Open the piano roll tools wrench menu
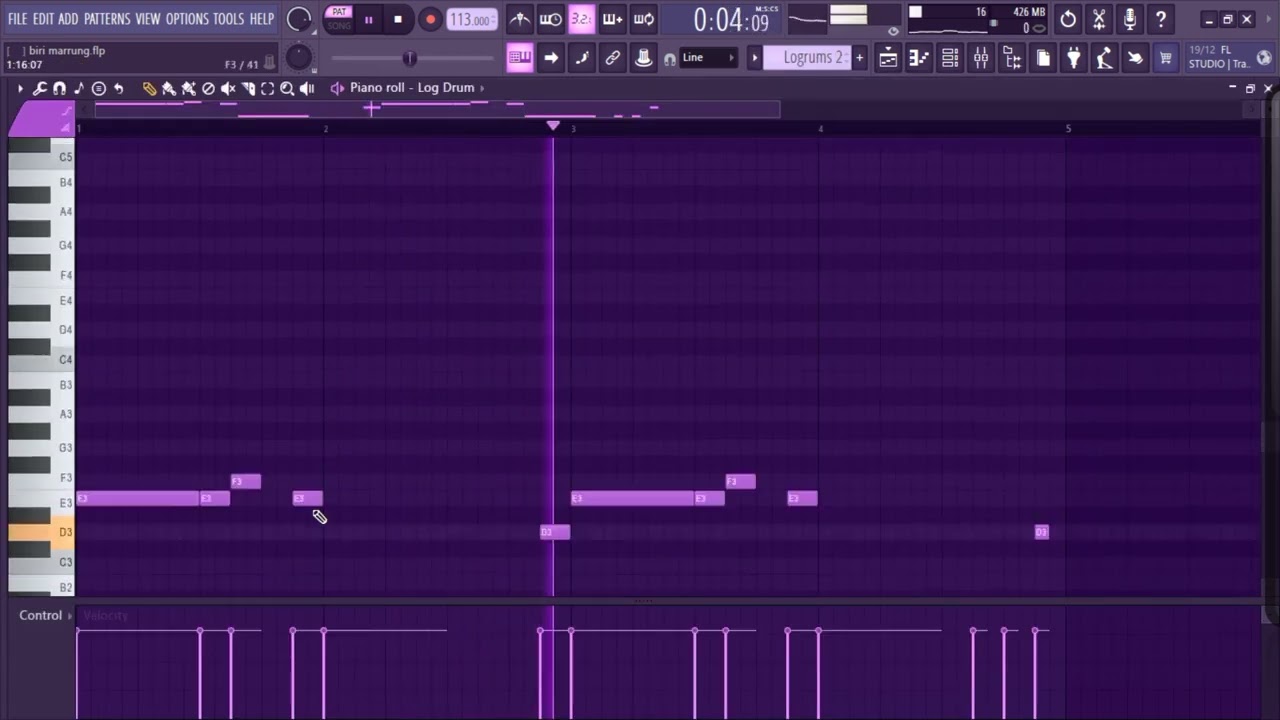Screen dimensions: 1280x720 click(x=39, y=89)
